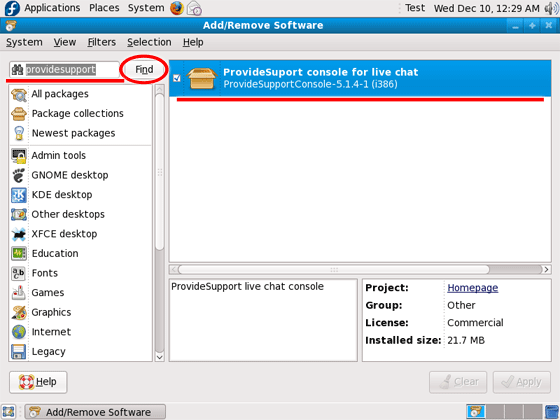Click the Show Desktop icon in bottom panel

9,412
